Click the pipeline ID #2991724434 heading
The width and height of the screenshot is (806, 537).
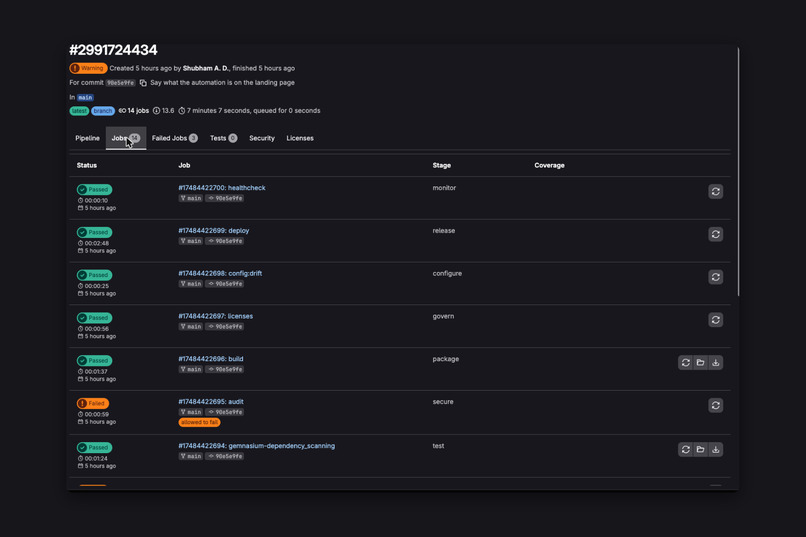pos(113,50)
